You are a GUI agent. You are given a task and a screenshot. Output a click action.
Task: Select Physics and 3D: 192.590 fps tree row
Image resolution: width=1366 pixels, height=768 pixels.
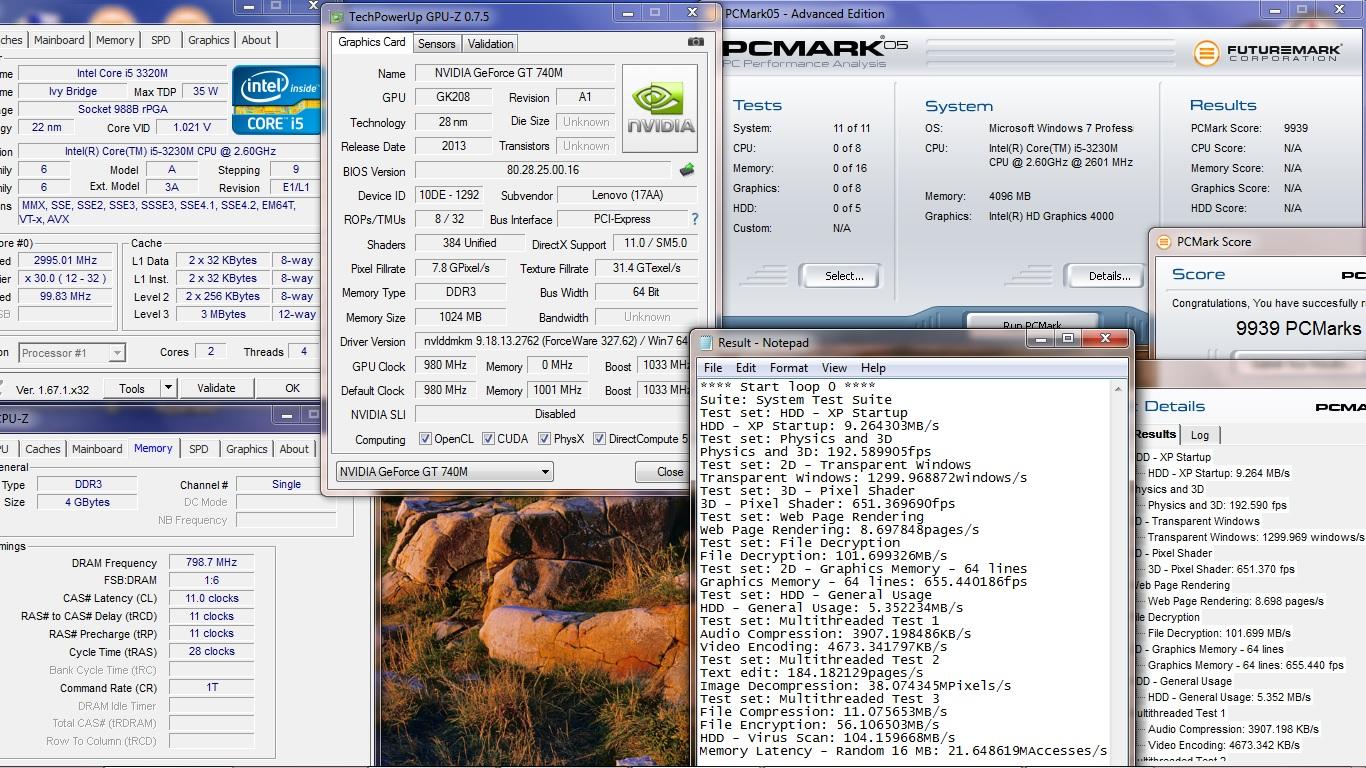1217,505
